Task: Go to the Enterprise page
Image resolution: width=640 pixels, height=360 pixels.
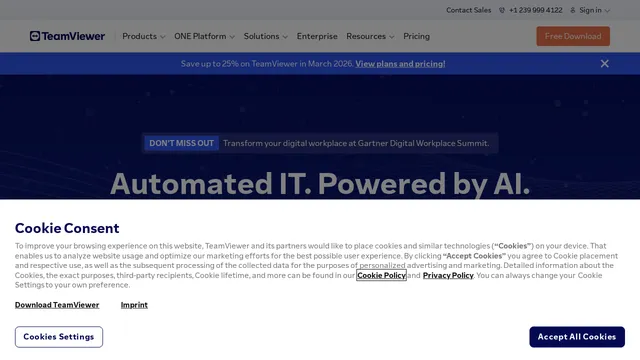Action: coord(317,36)
